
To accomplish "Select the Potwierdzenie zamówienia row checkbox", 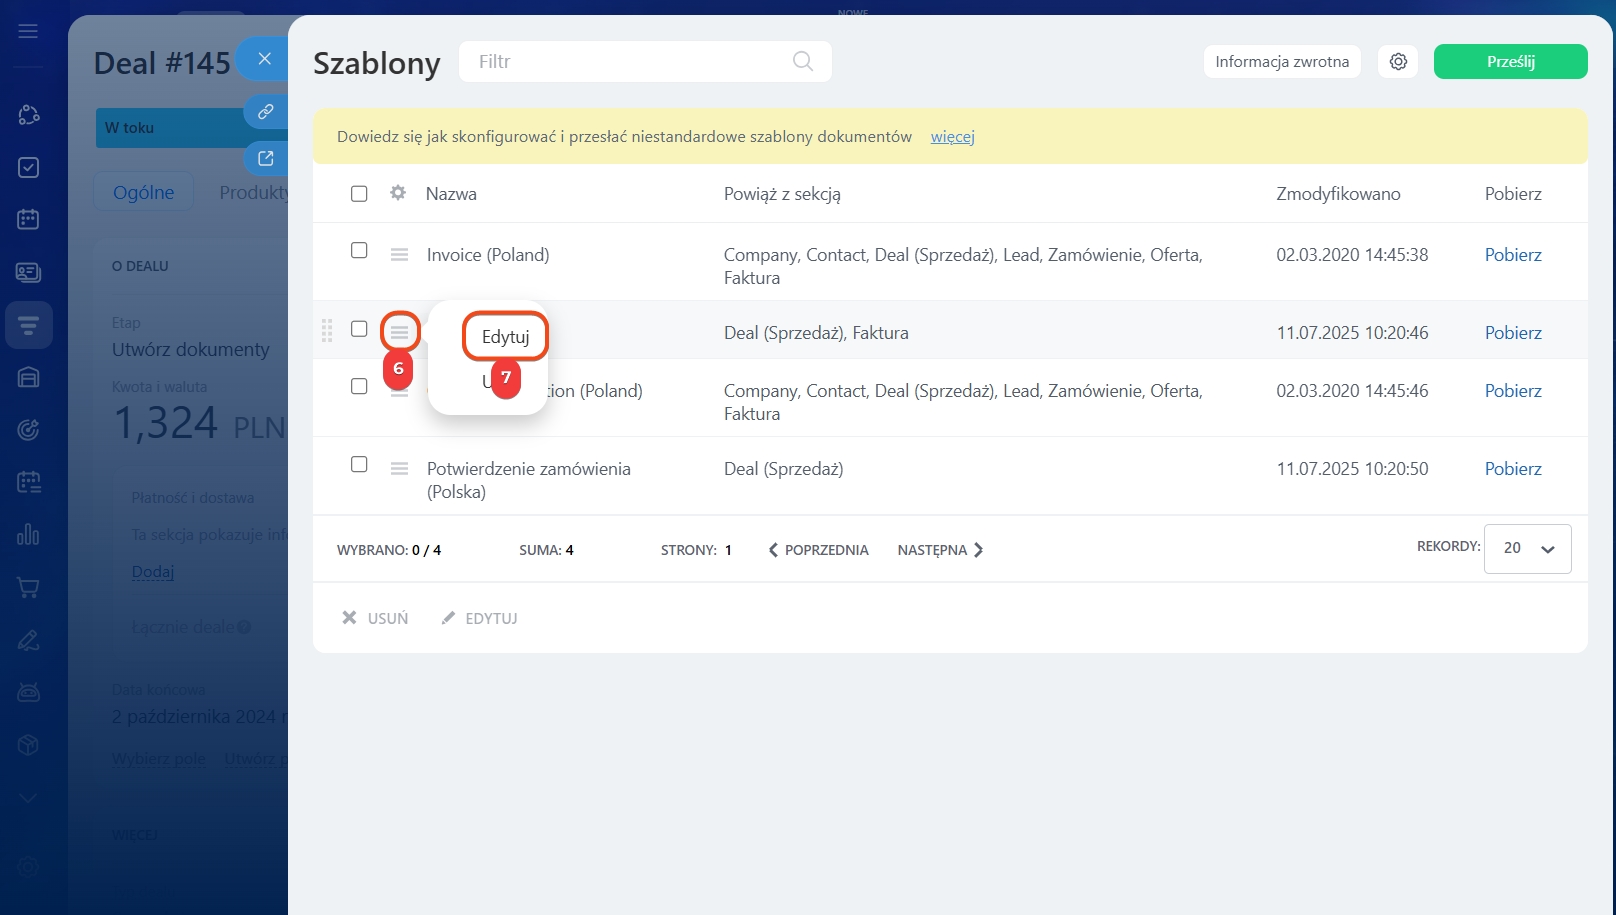I will click(359, 465).
